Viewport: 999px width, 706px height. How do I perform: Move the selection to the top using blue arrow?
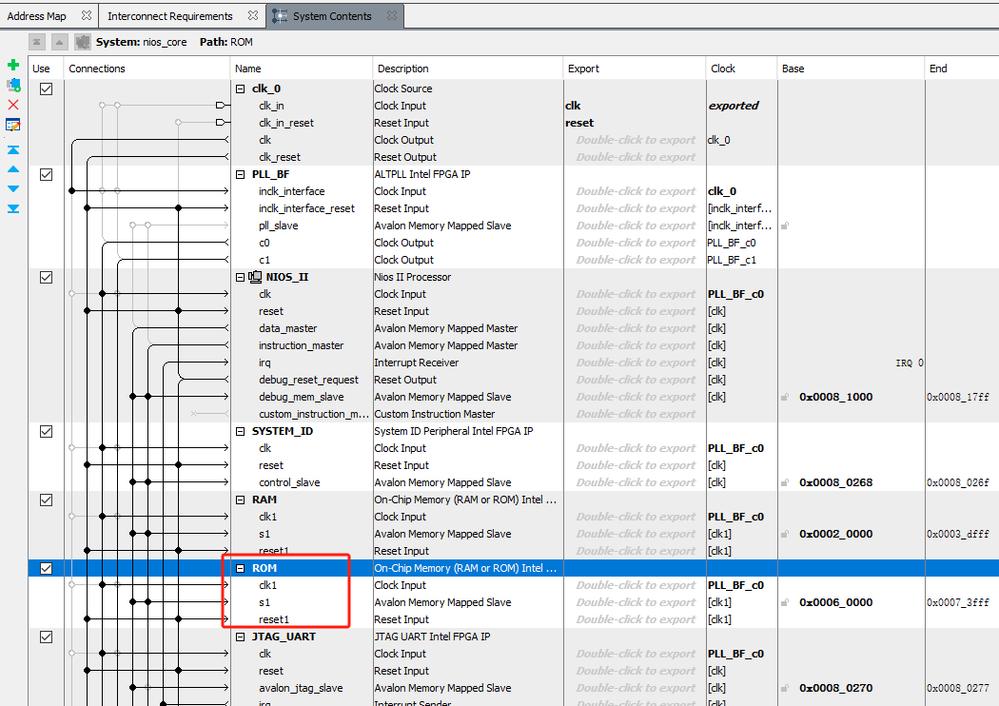[13, 150]
